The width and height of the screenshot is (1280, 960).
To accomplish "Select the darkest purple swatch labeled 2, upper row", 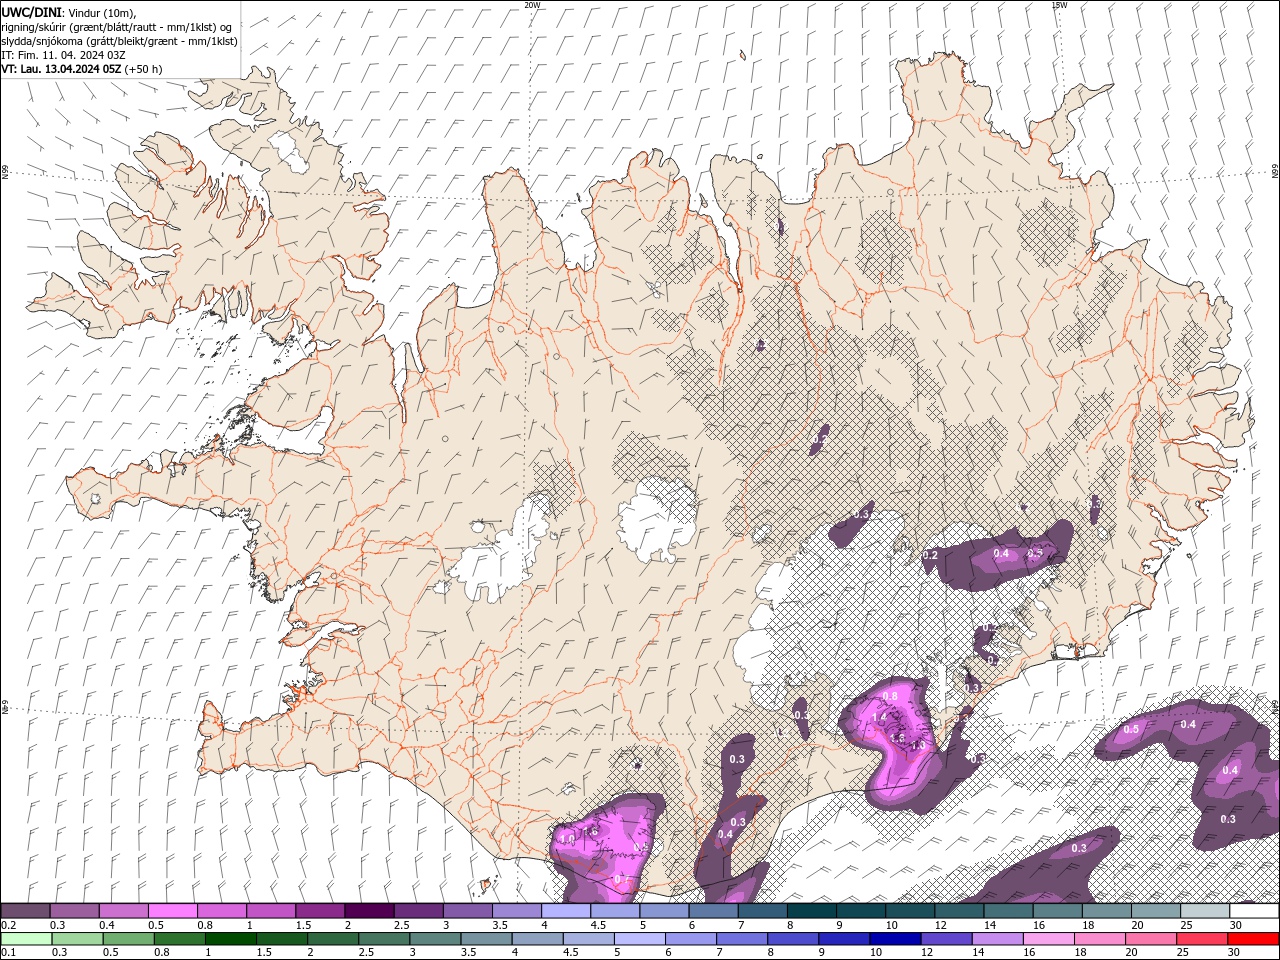I will 368,911.
